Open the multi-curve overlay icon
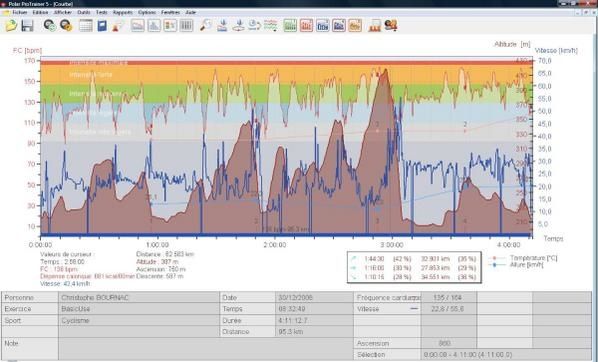598x362 pixels. [x=271, y=26]
